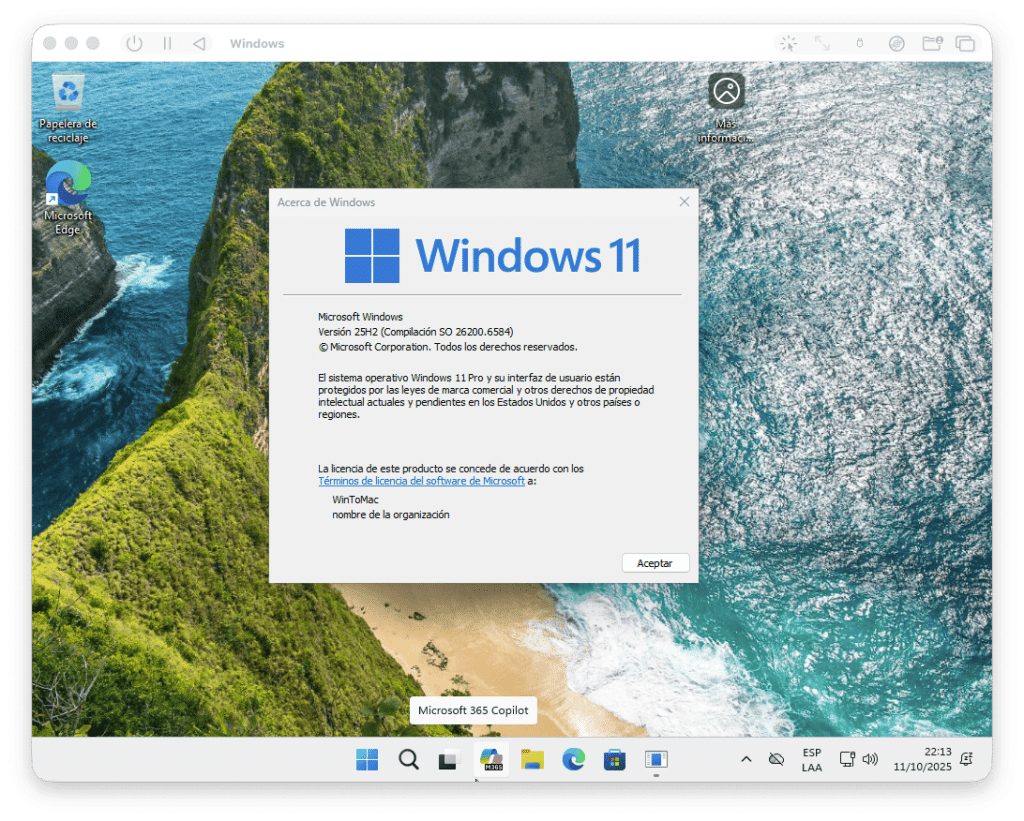Open Términos de licencia del software link
1024x821 pixels.
(x=421, y=481)
